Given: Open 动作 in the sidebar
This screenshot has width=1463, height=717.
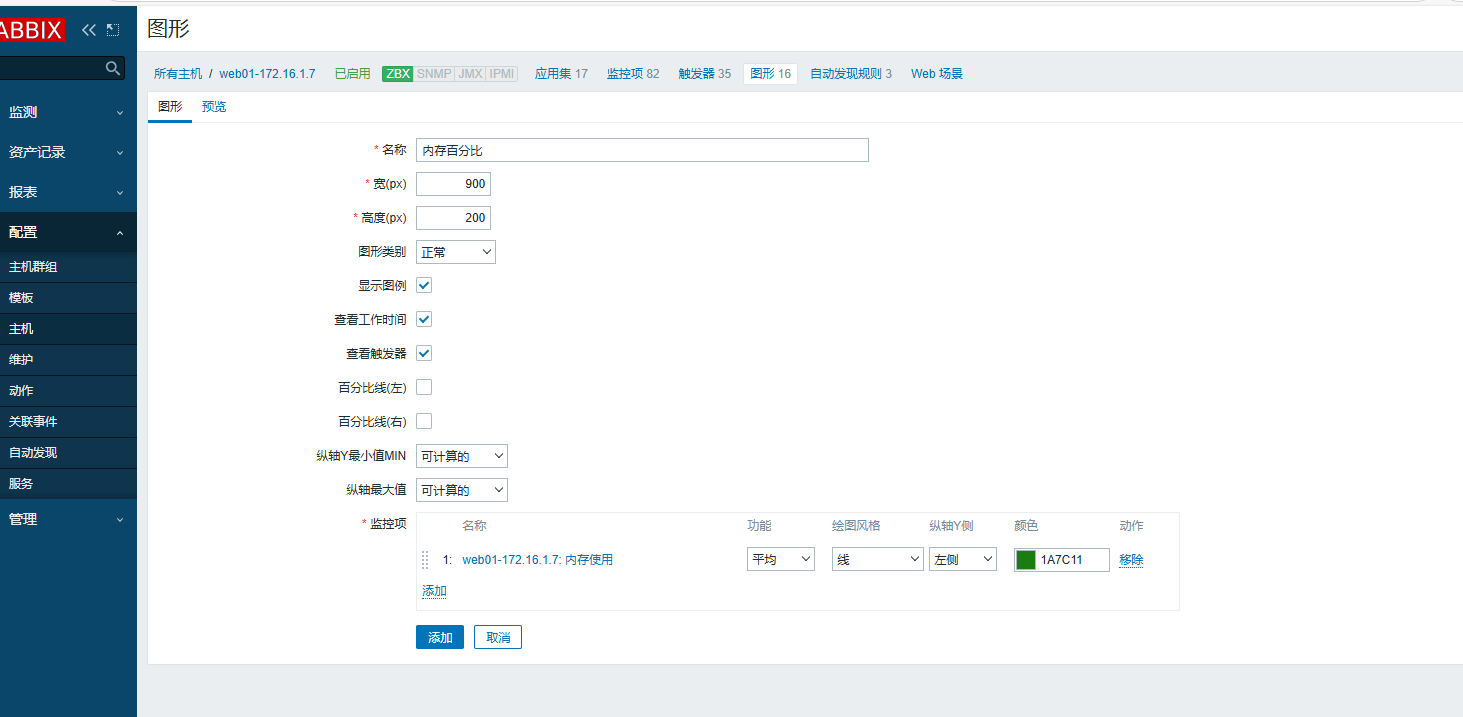Looking at the screenshot, I should coord(68,391).
